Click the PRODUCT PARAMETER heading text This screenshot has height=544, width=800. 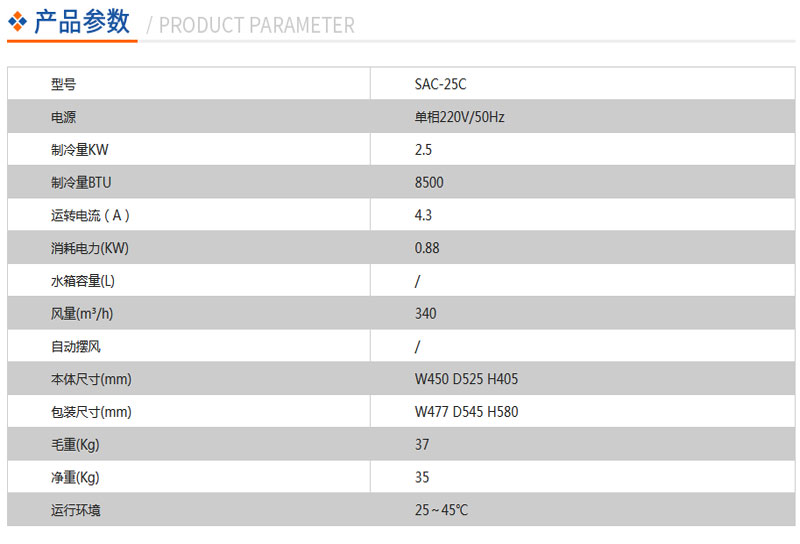[x=257, y=25]
